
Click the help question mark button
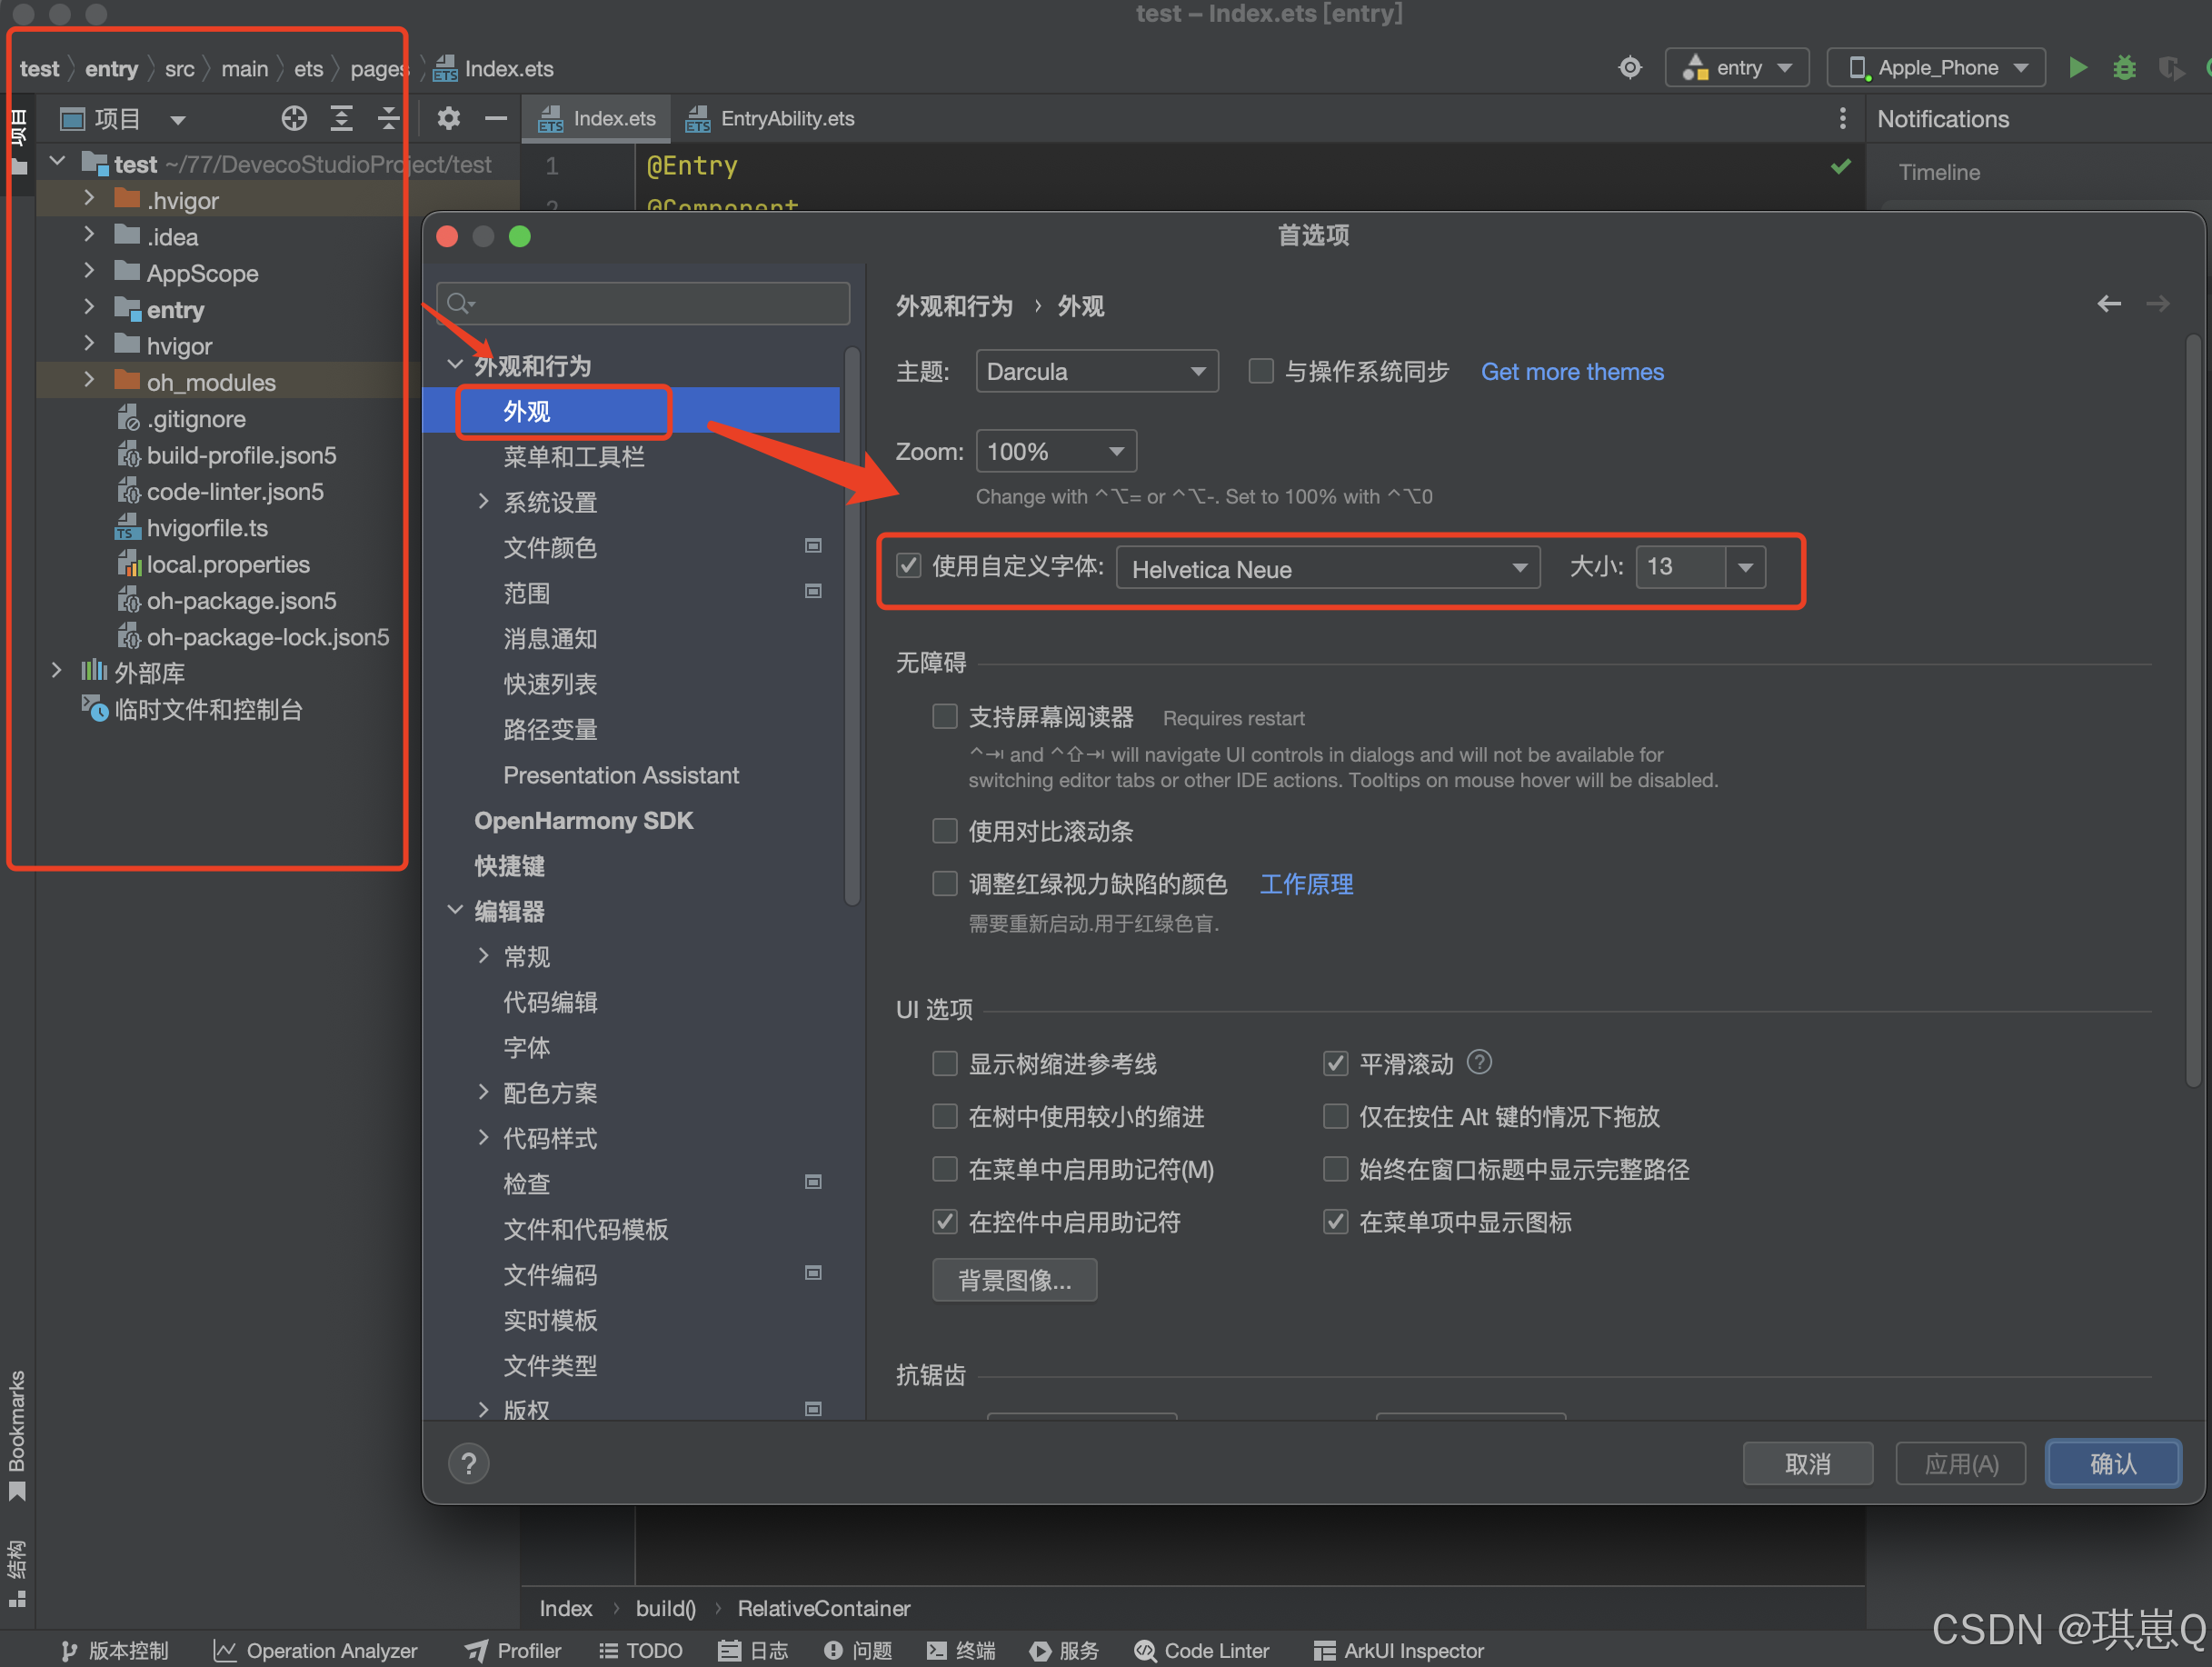pos(468,1463)
